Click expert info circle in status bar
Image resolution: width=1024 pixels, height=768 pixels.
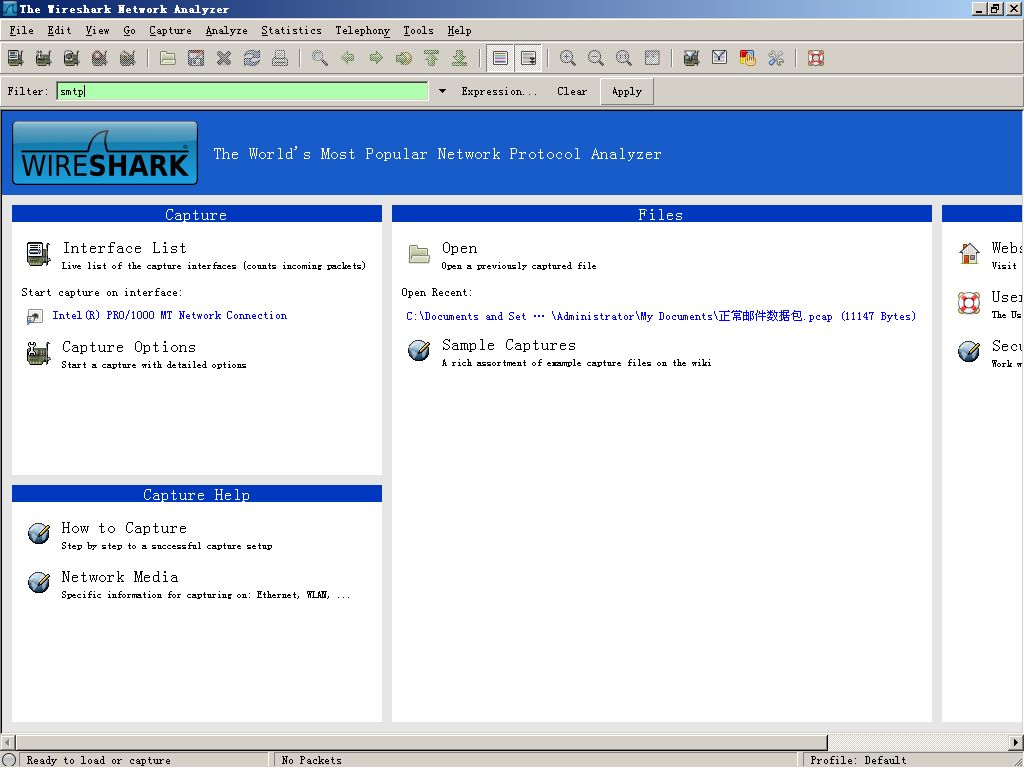(x=8, y=760)
